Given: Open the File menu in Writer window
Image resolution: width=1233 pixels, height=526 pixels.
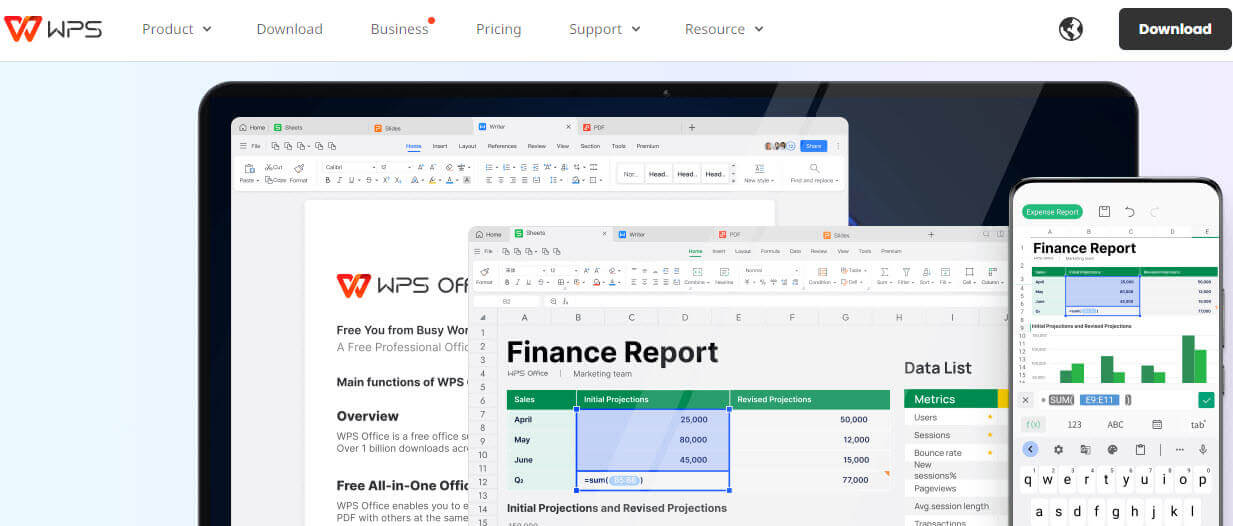Looking at the screenshot, I should [x=250, y=146].
